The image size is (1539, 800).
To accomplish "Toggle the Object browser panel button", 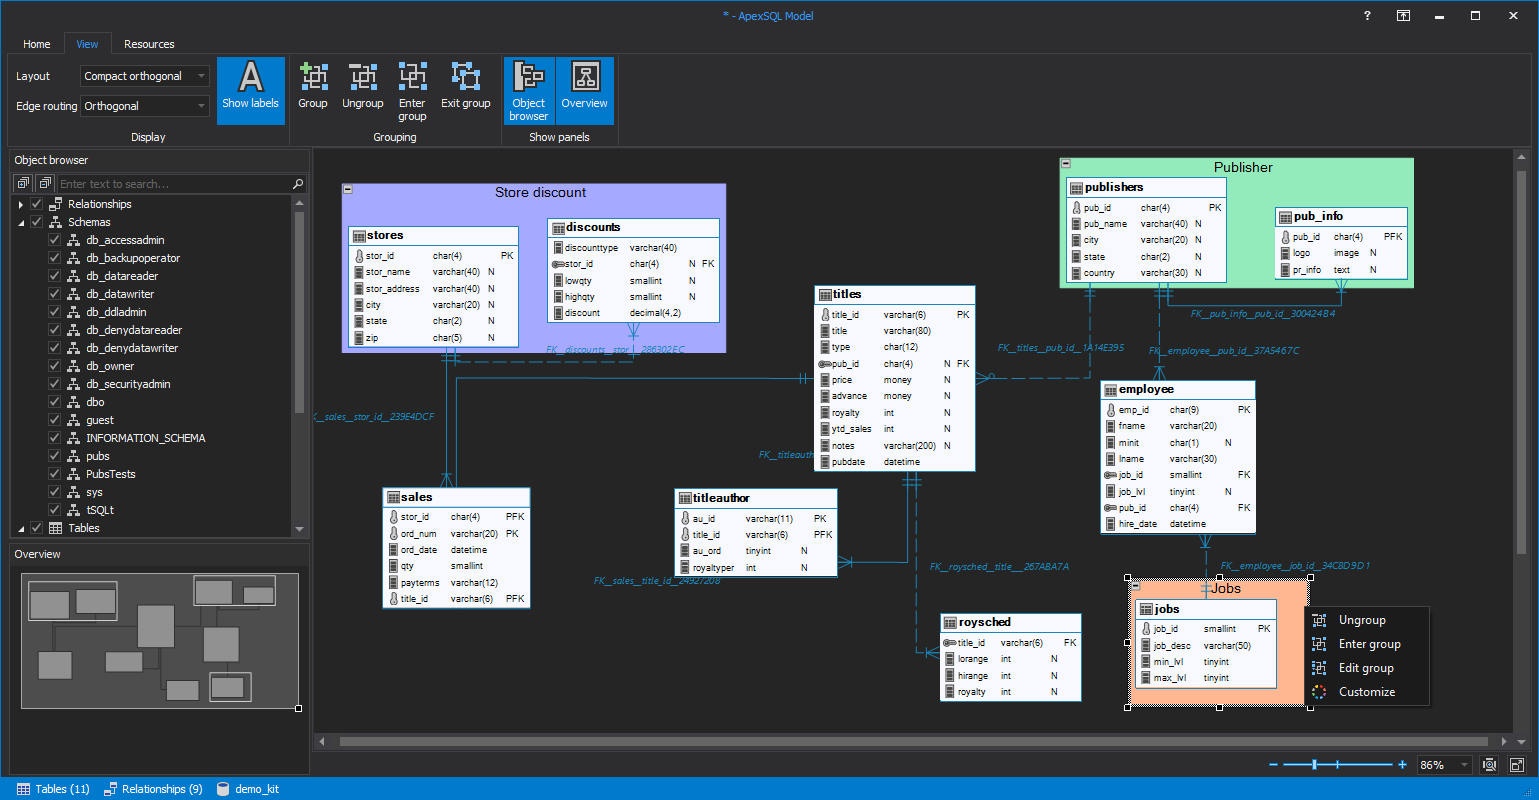I will pyautogui.click(x=528, y=90).
